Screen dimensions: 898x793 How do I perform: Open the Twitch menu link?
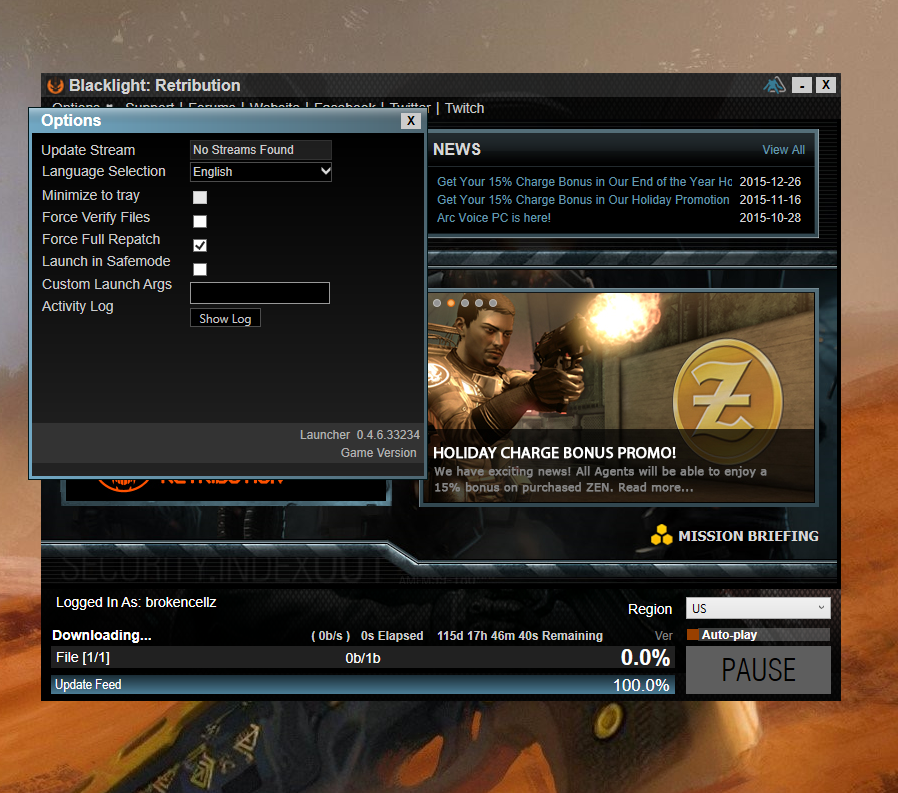(464, 108)
